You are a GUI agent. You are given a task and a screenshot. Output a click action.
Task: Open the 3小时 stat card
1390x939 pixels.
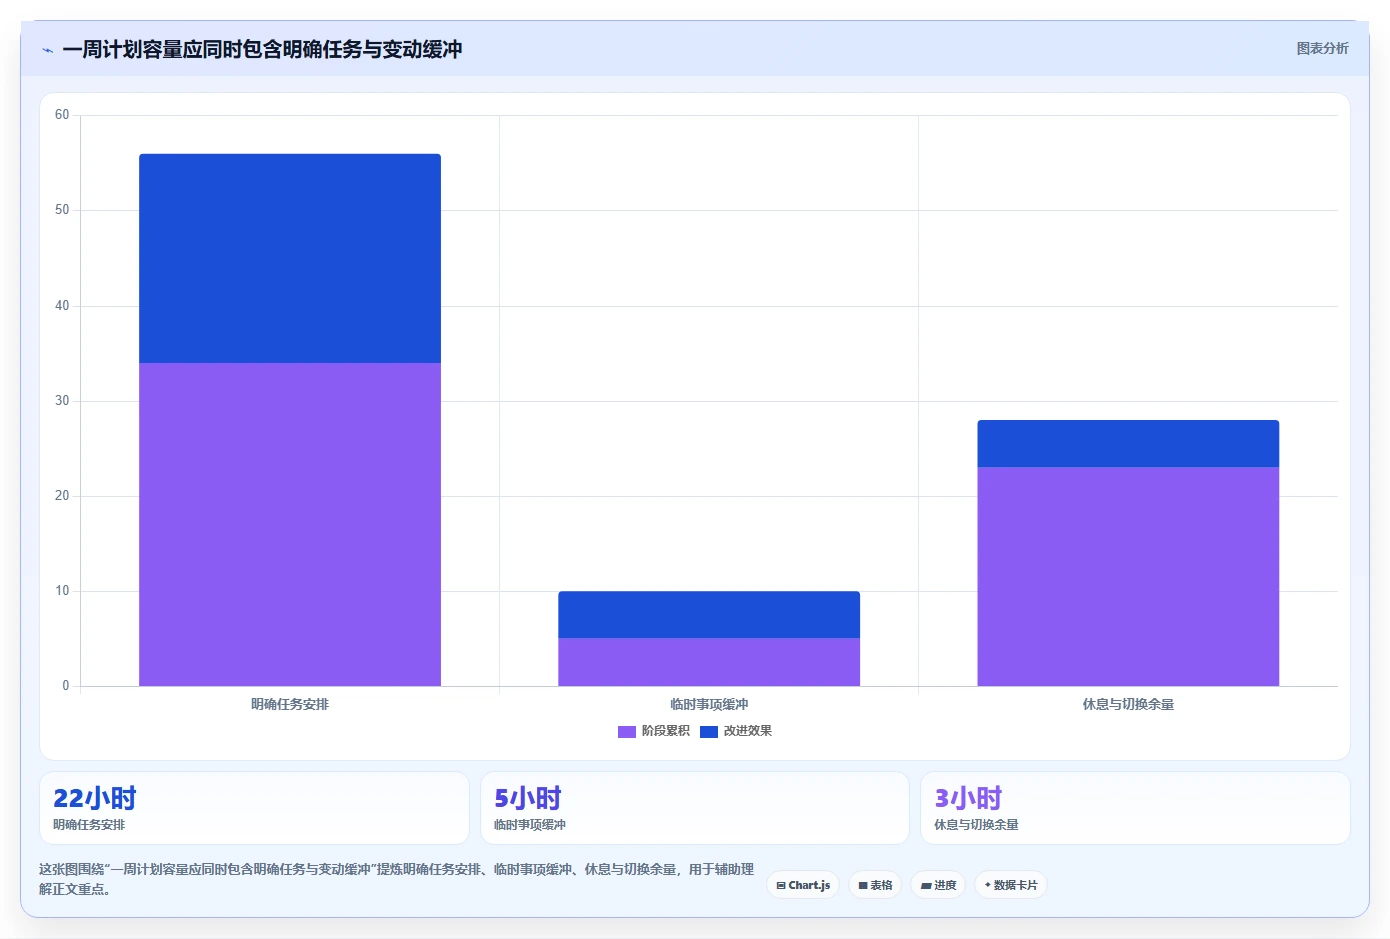coord(1135,808)
